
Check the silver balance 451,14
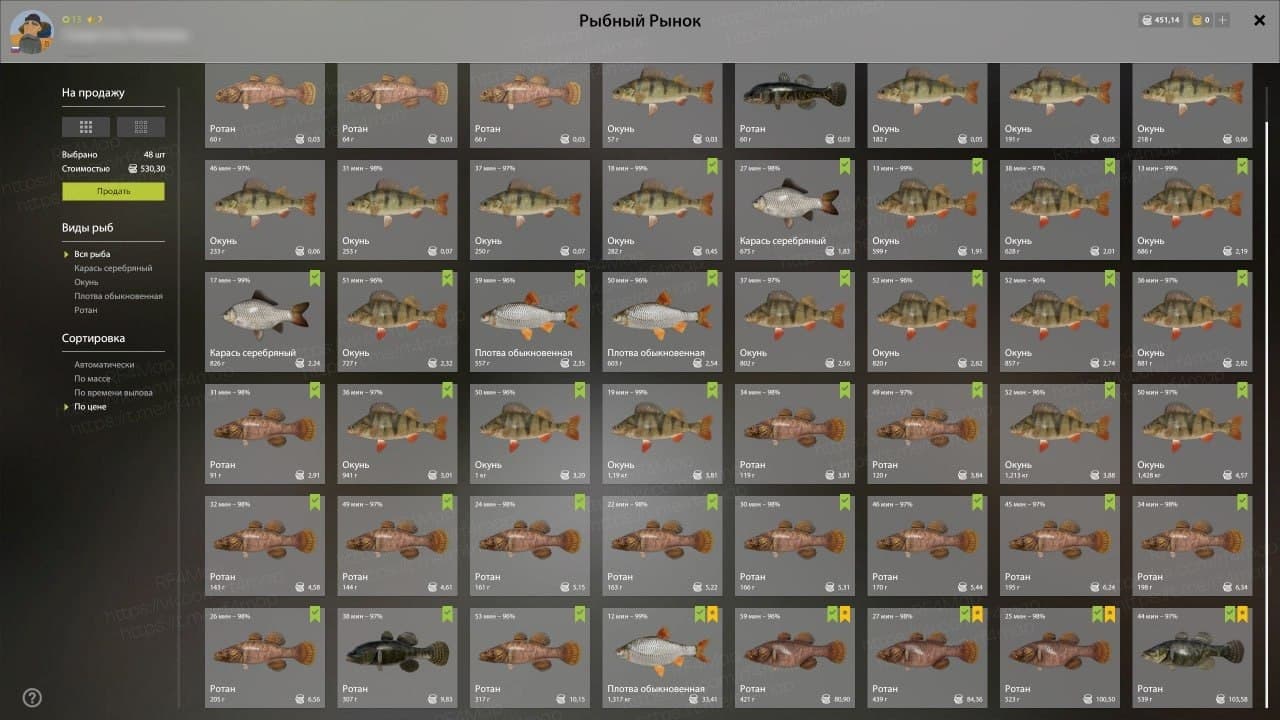[1160, 20]
